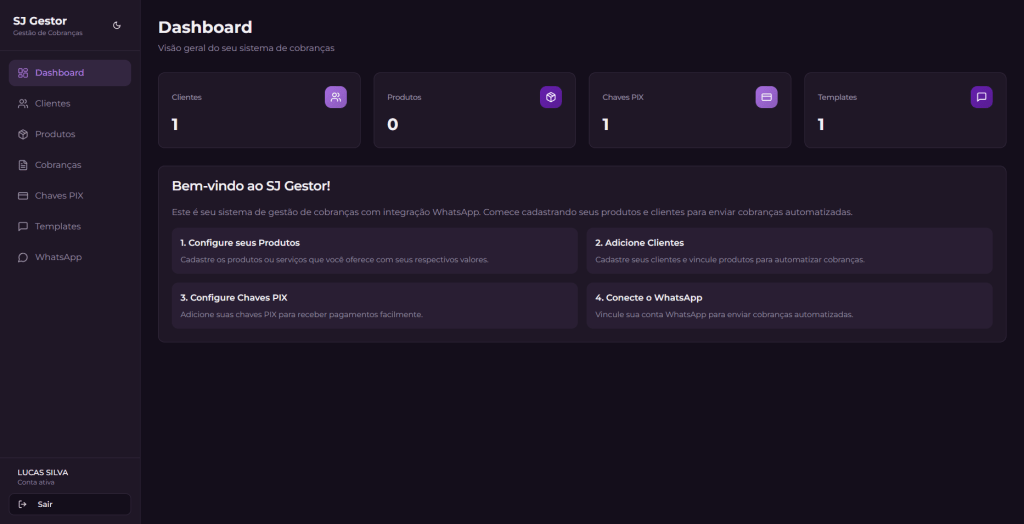The height and width of the screenshot is (524, 1024).
Task: Select the SJ Gestor logo title
Action: 40,21
